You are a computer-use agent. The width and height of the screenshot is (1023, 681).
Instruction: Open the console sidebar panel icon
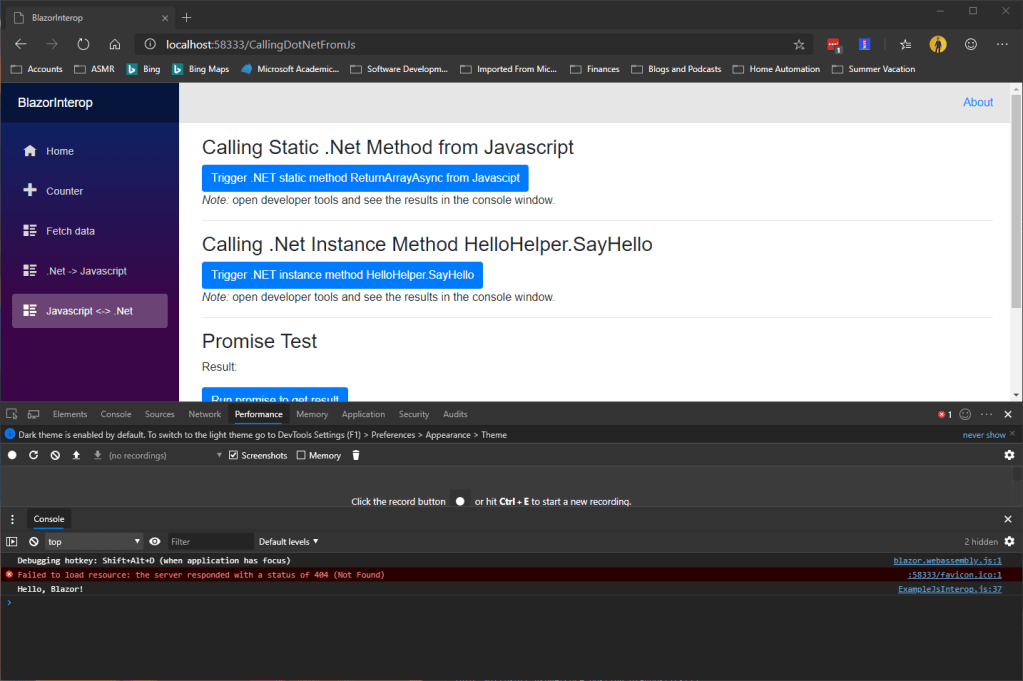tap(12, 541)
